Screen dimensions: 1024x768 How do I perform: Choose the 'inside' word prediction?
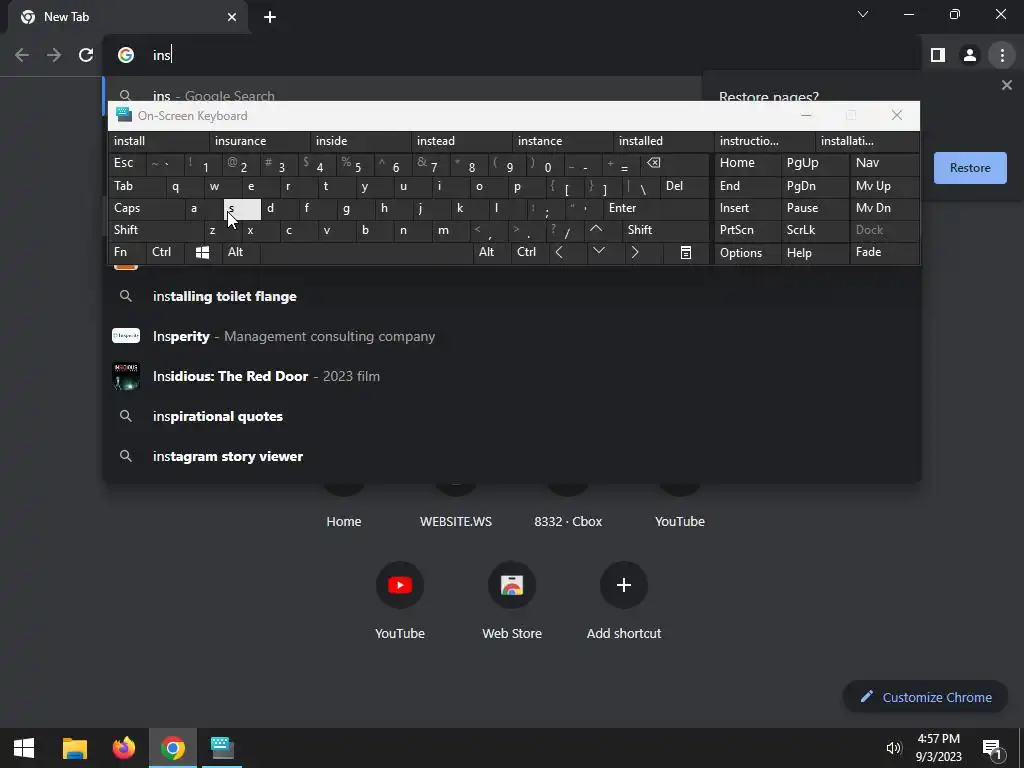360,141
